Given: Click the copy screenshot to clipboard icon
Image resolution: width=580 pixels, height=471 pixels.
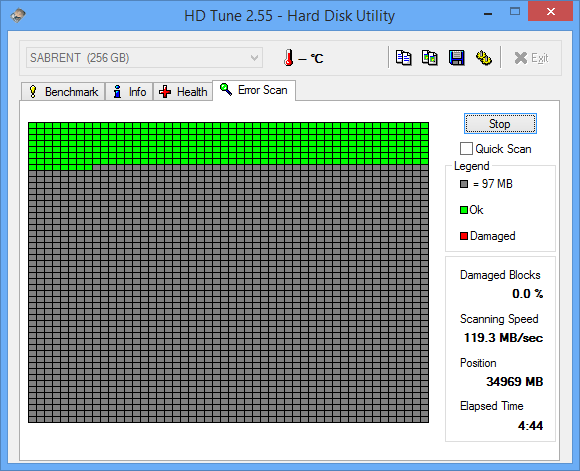Looking at the screenshot, I should coord(430,58).
